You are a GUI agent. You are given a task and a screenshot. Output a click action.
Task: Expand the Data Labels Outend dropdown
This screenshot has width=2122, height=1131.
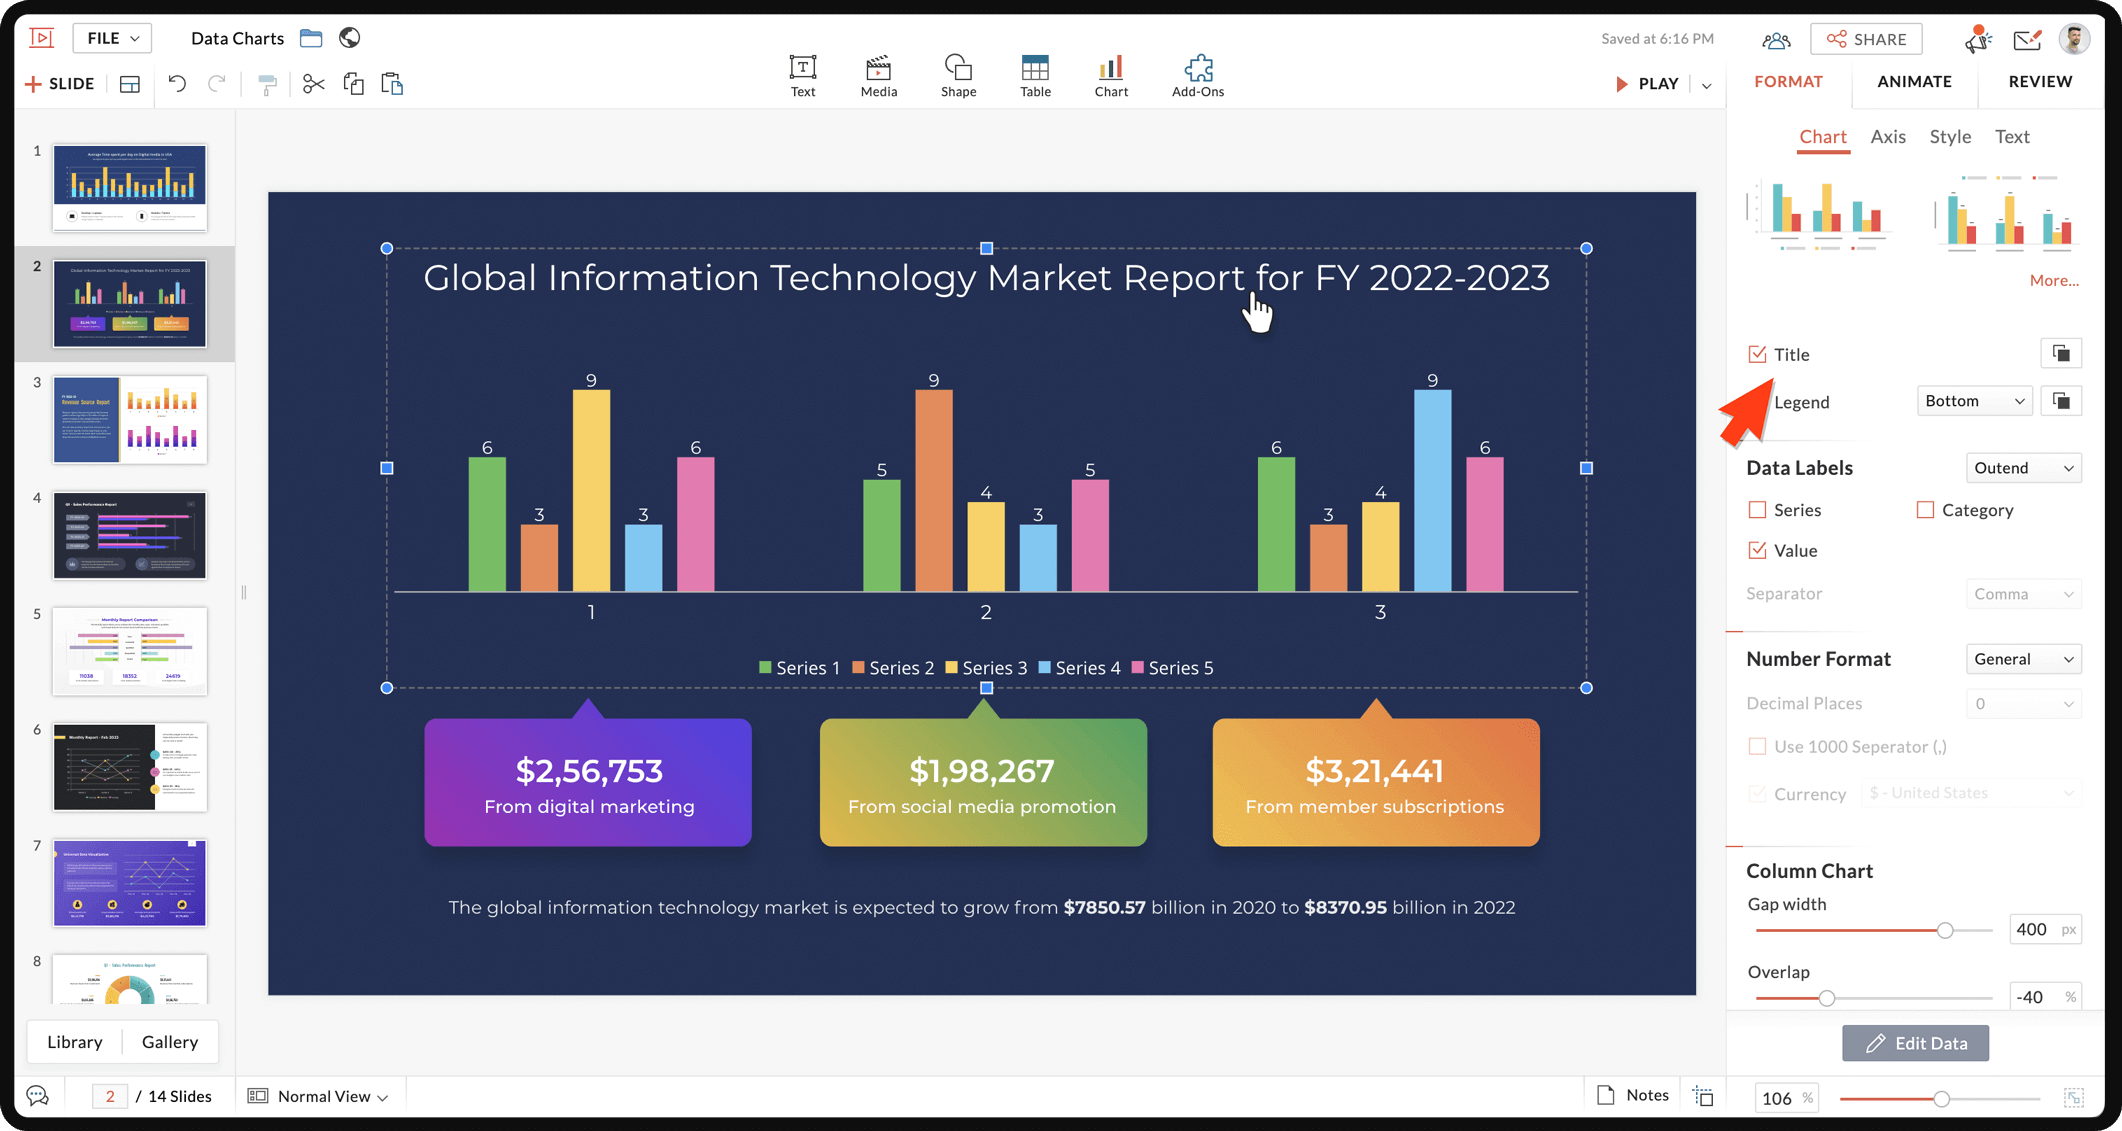(x=2023, y=468)
